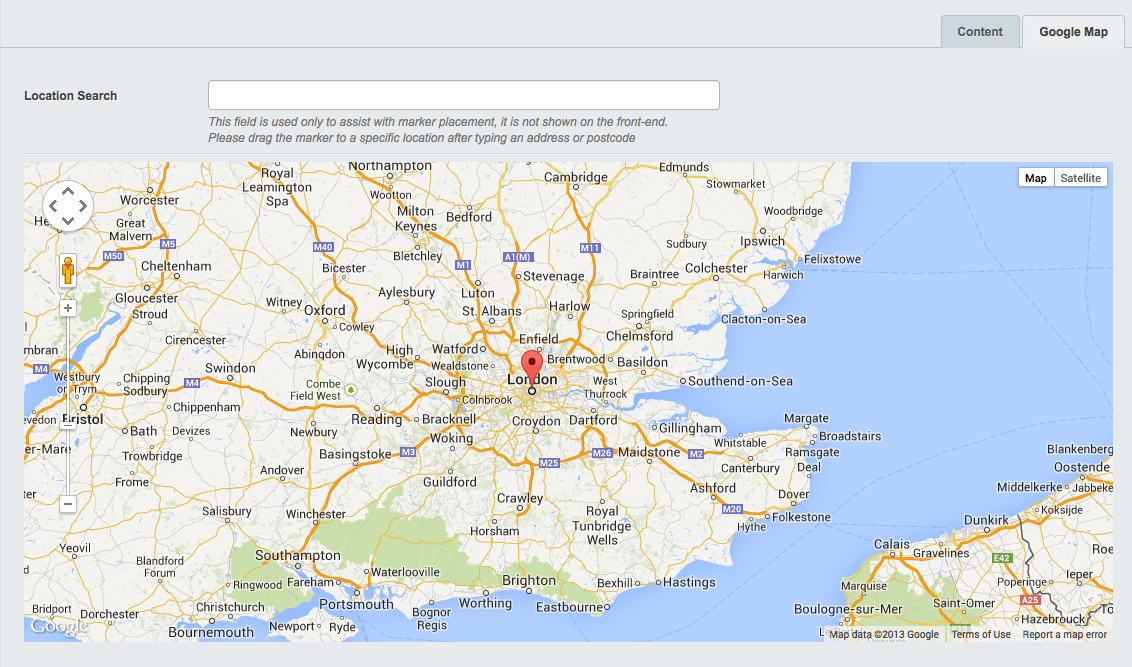Click the Canterbury label on the map
The width and height of the screenshot is (1132, 667).
tap(750, 468)
